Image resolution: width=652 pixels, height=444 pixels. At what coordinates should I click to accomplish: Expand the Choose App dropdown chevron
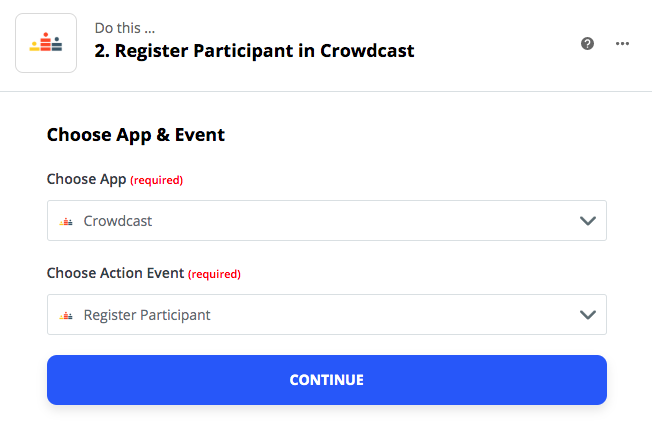(588, 221)
